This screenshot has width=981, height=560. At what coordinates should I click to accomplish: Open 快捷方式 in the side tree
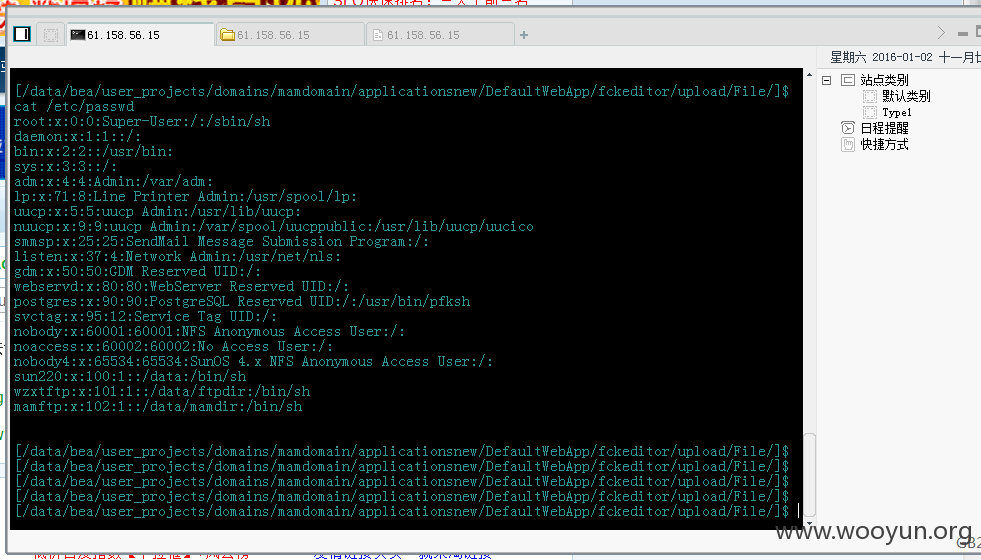pos(884,145)
